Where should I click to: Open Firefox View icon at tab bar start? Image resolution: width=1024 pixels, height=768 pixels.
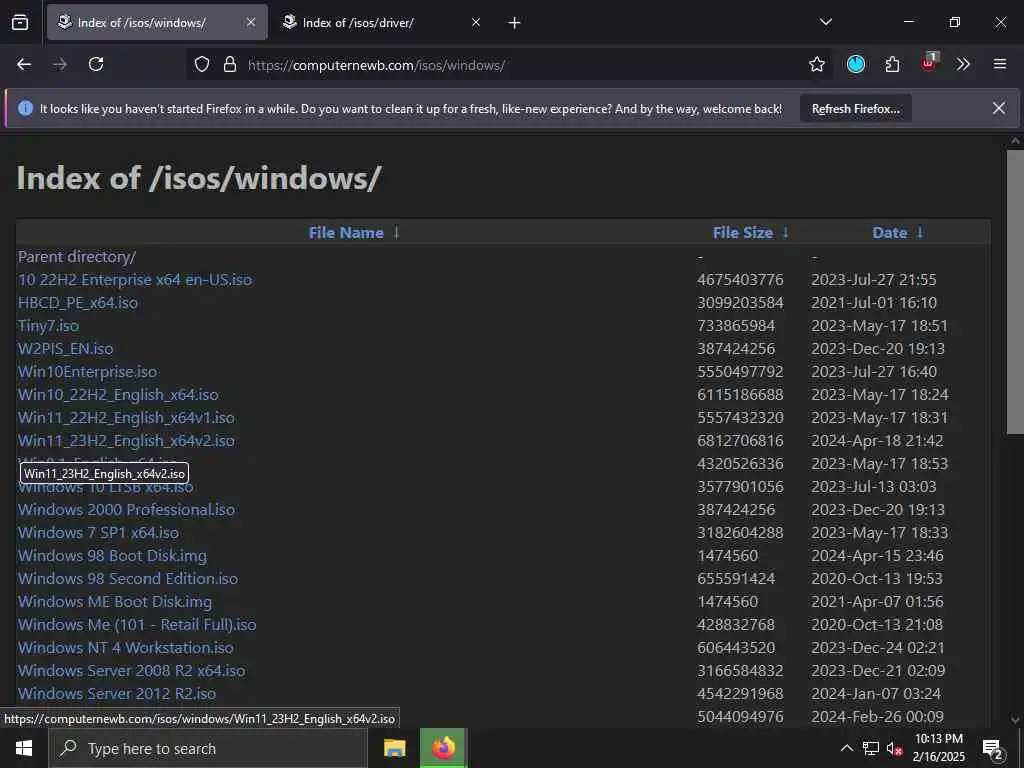[x=20, y=23]
